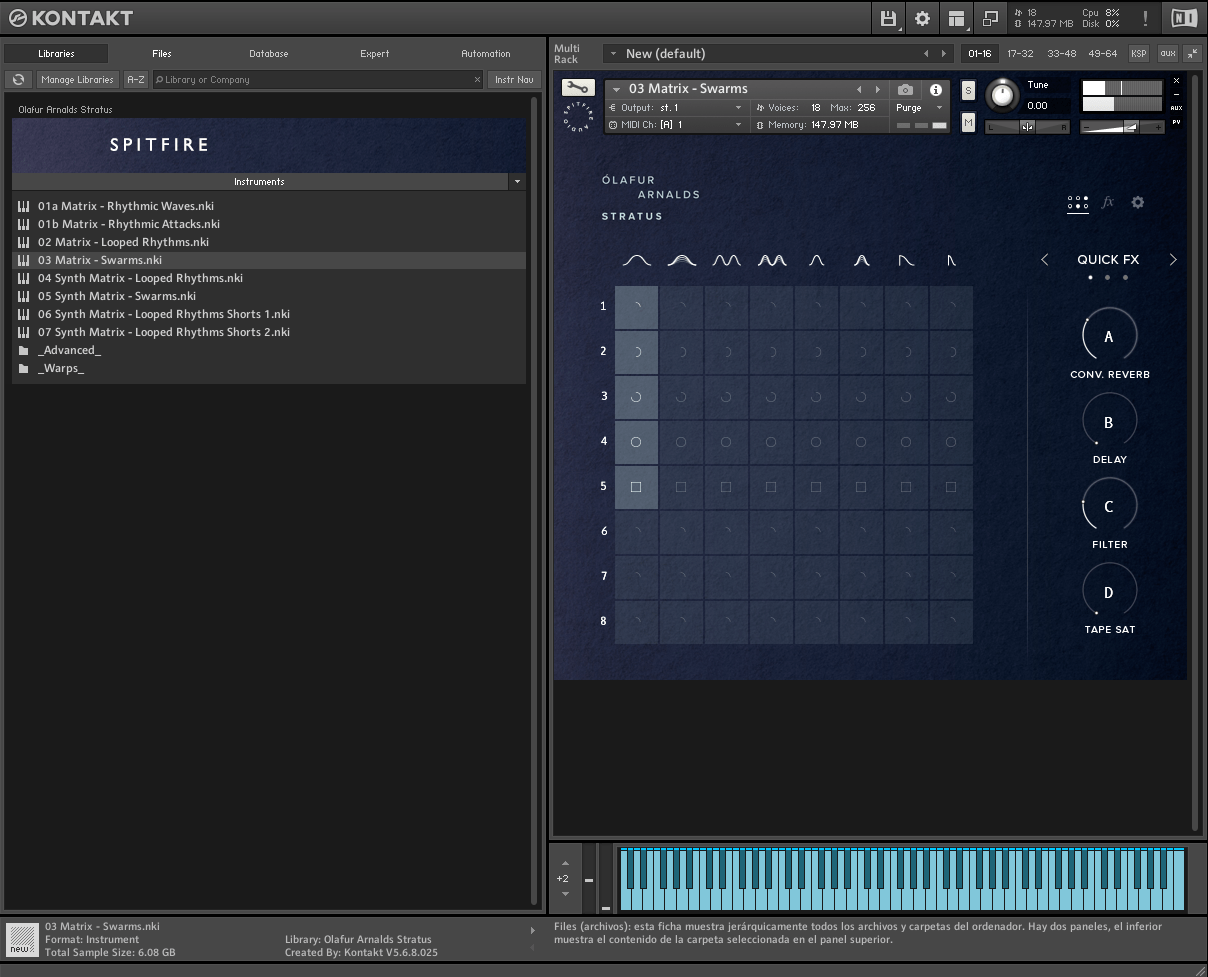This screenshot has width=1208, height=977.
Task: Select the seventh sharp attack column icon
Action: (x=906, y=260)
